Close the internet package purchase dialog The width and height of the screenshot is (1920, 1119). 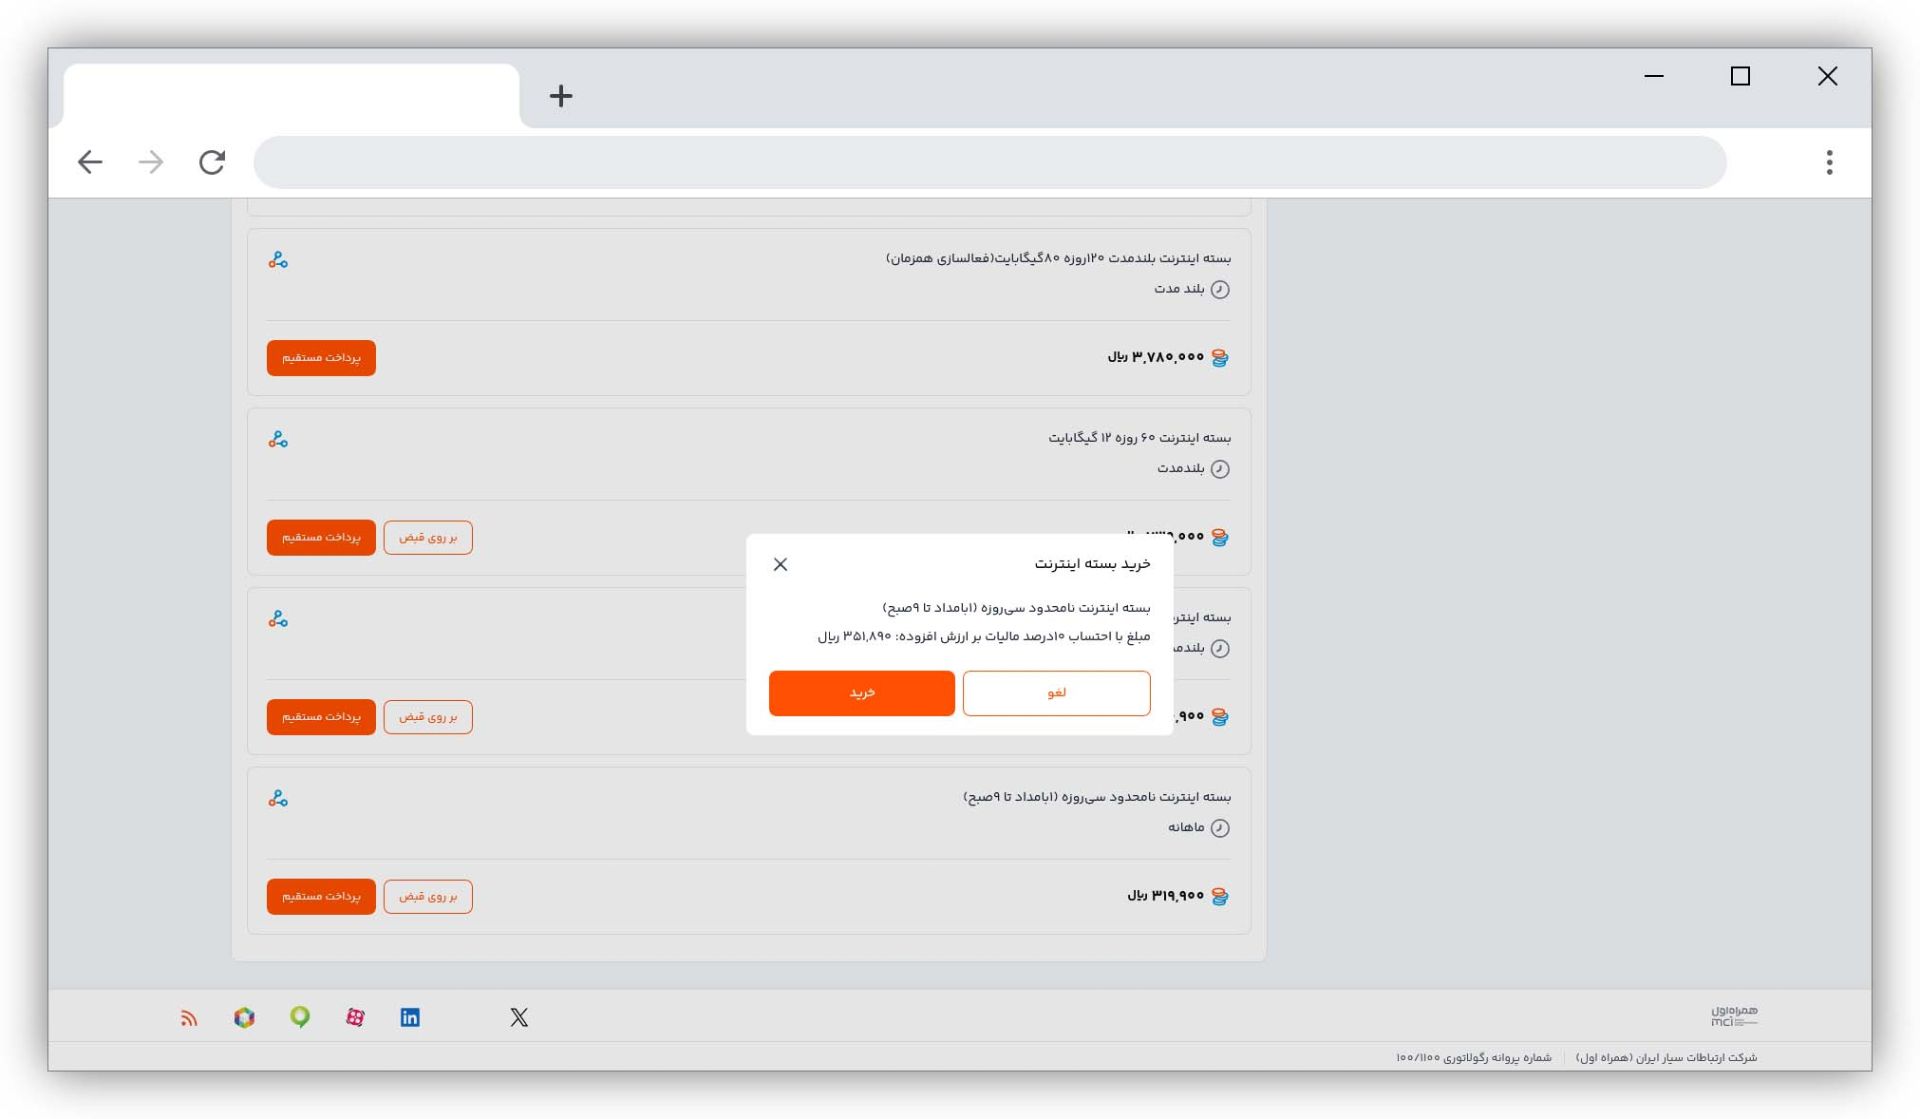pos(780,565)
